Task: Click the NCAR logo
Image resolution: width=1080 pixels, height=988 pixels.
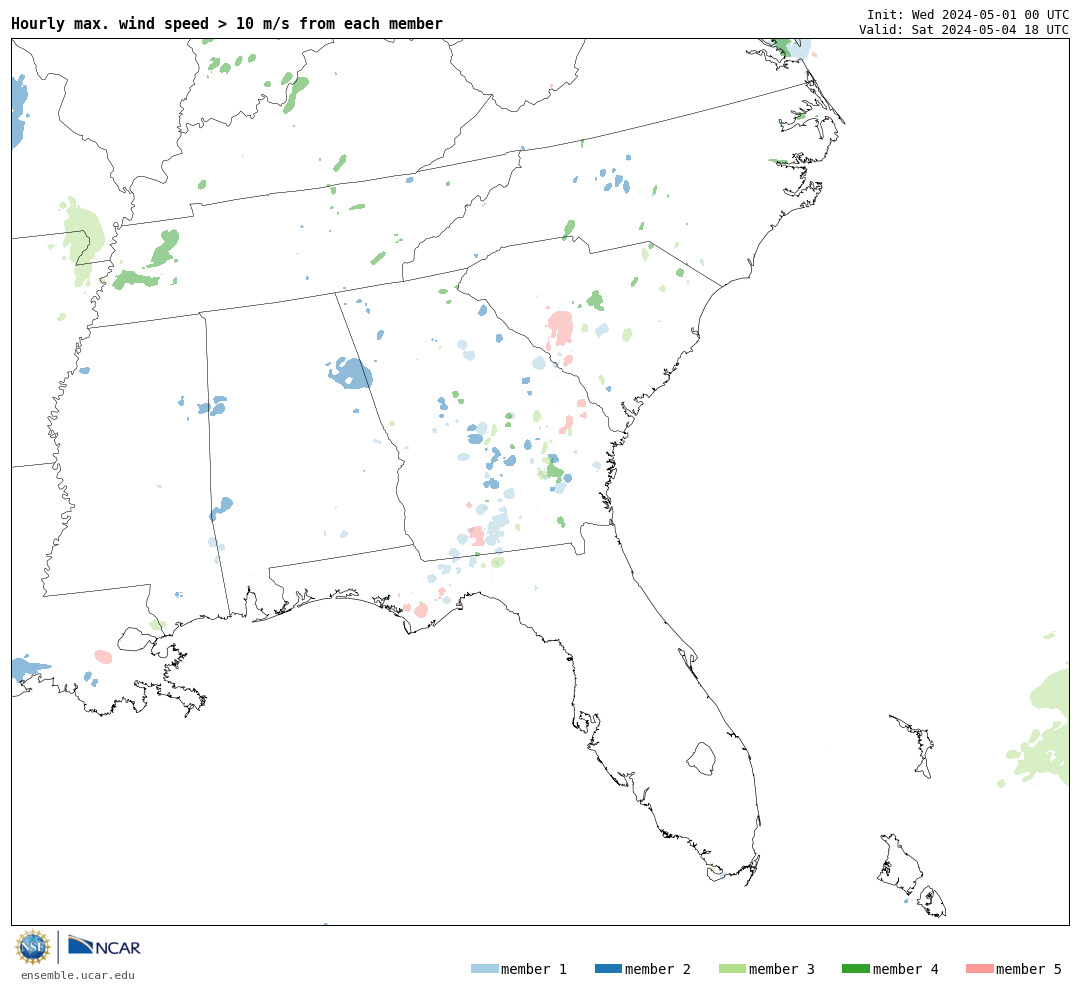Action: (104, 946)
